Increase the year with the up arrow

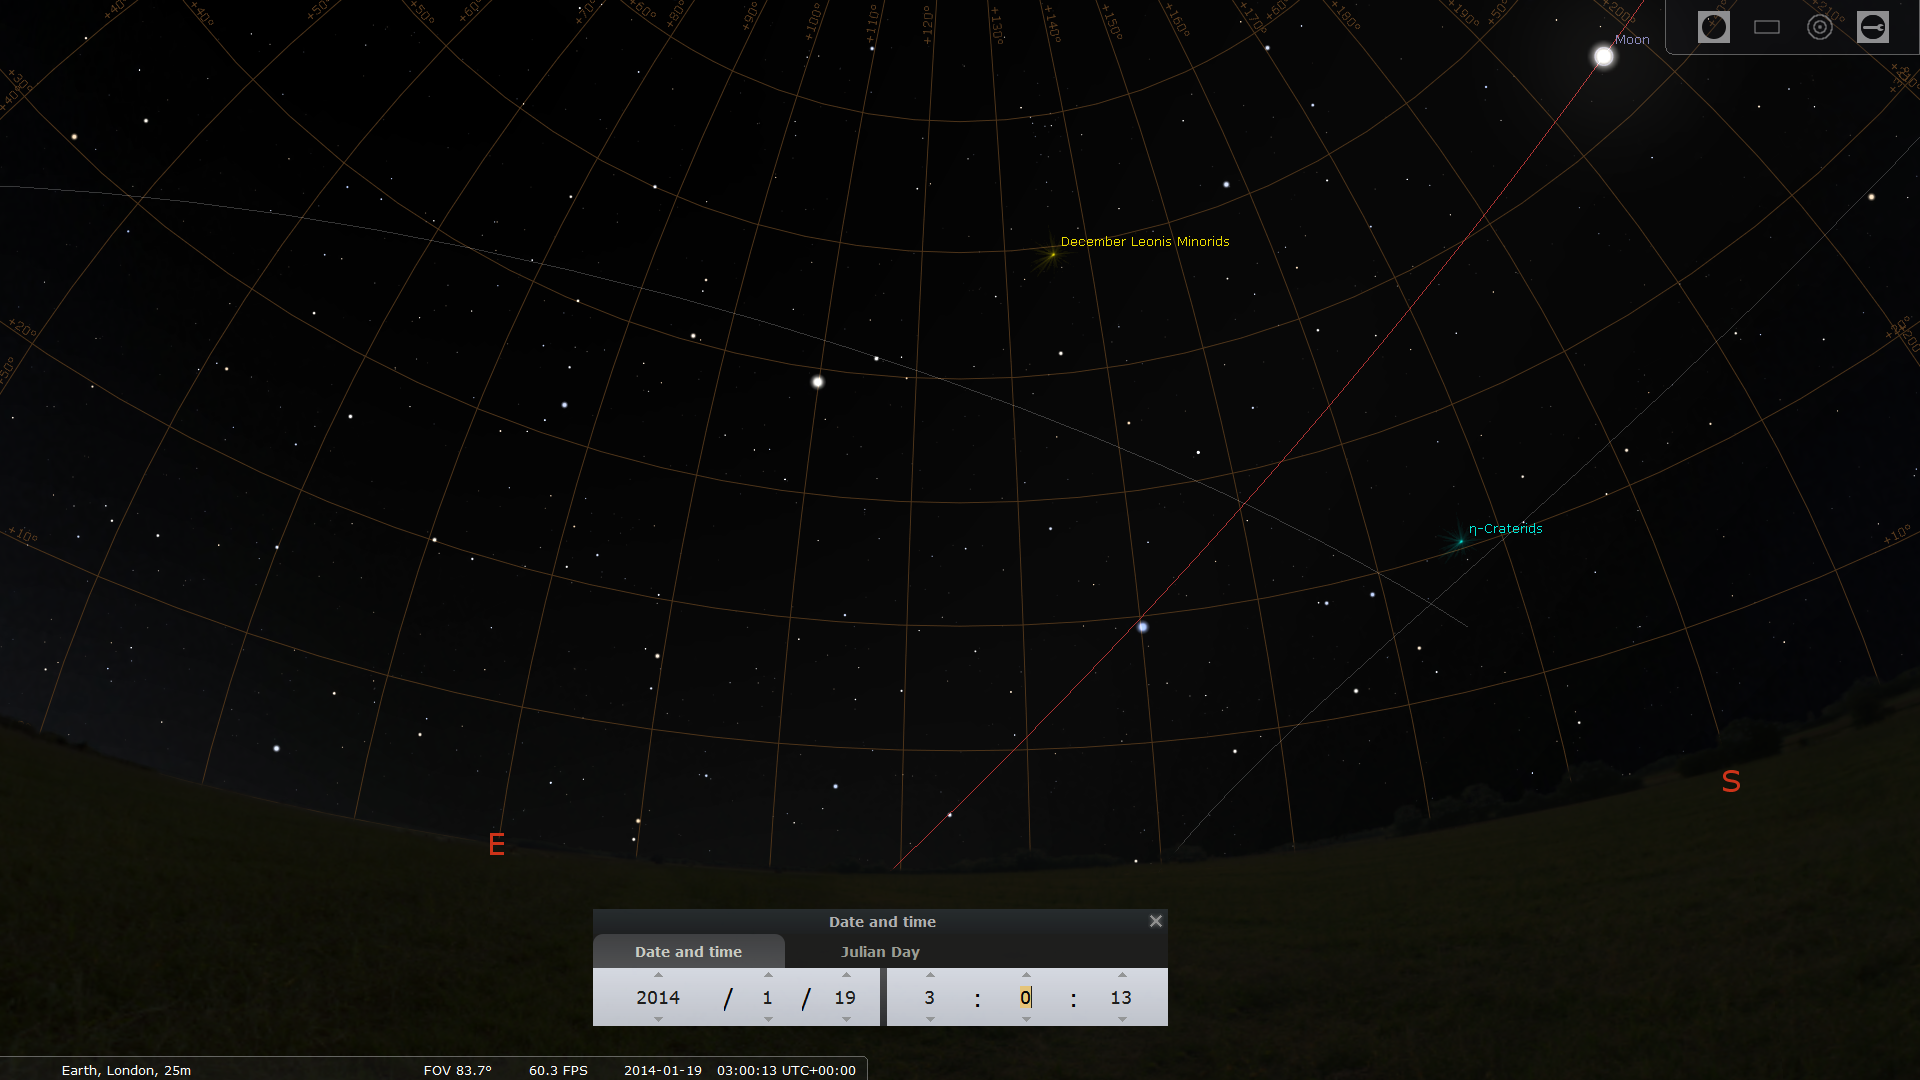658,975
